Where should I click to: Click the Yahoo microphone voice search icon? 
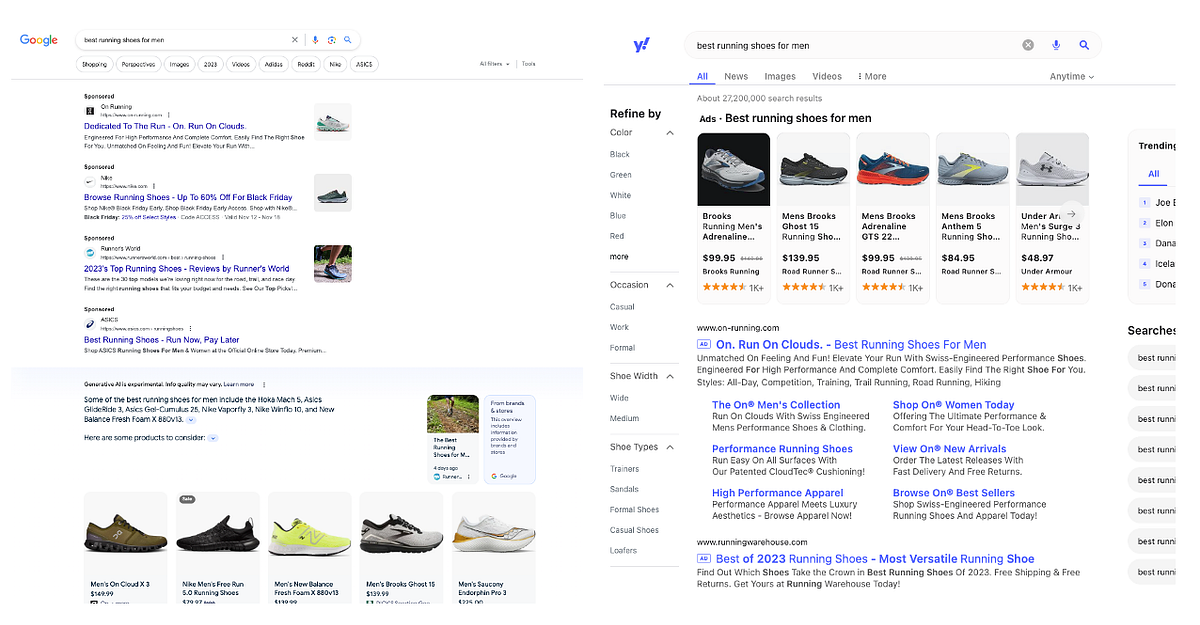point(1056,44)
